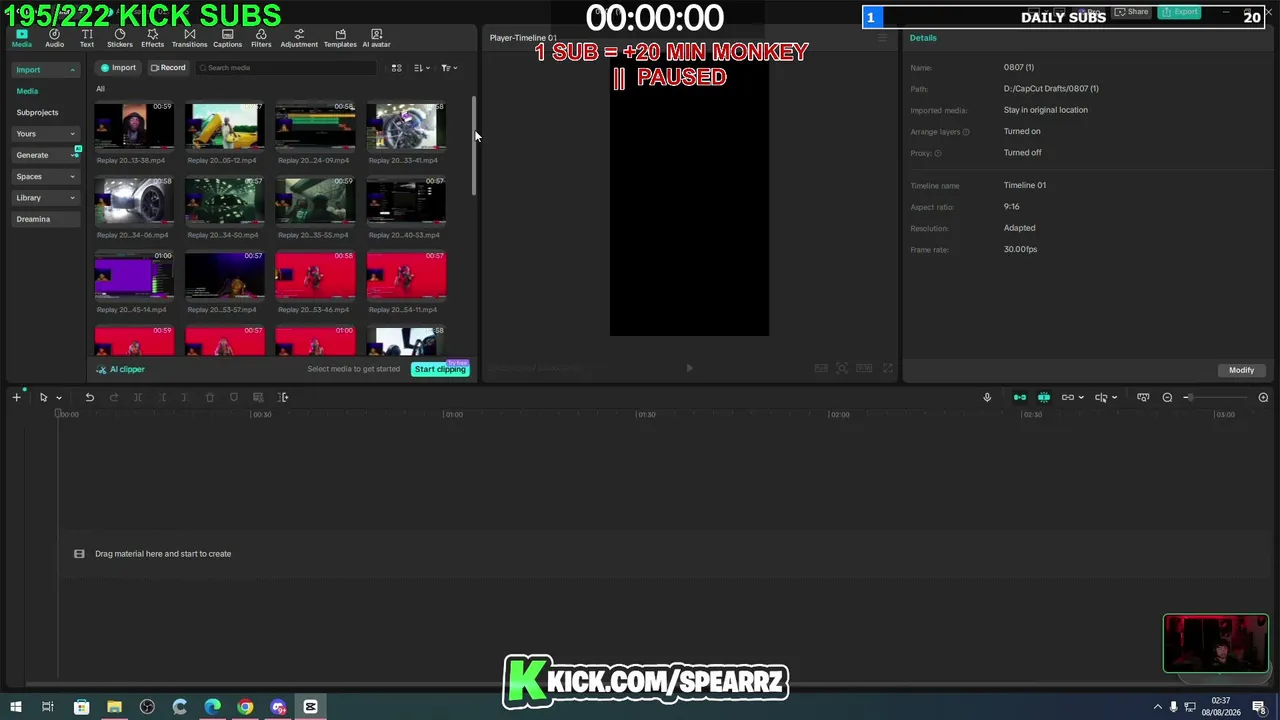
Task: Open the media filter dropdown
Action: 449,68
